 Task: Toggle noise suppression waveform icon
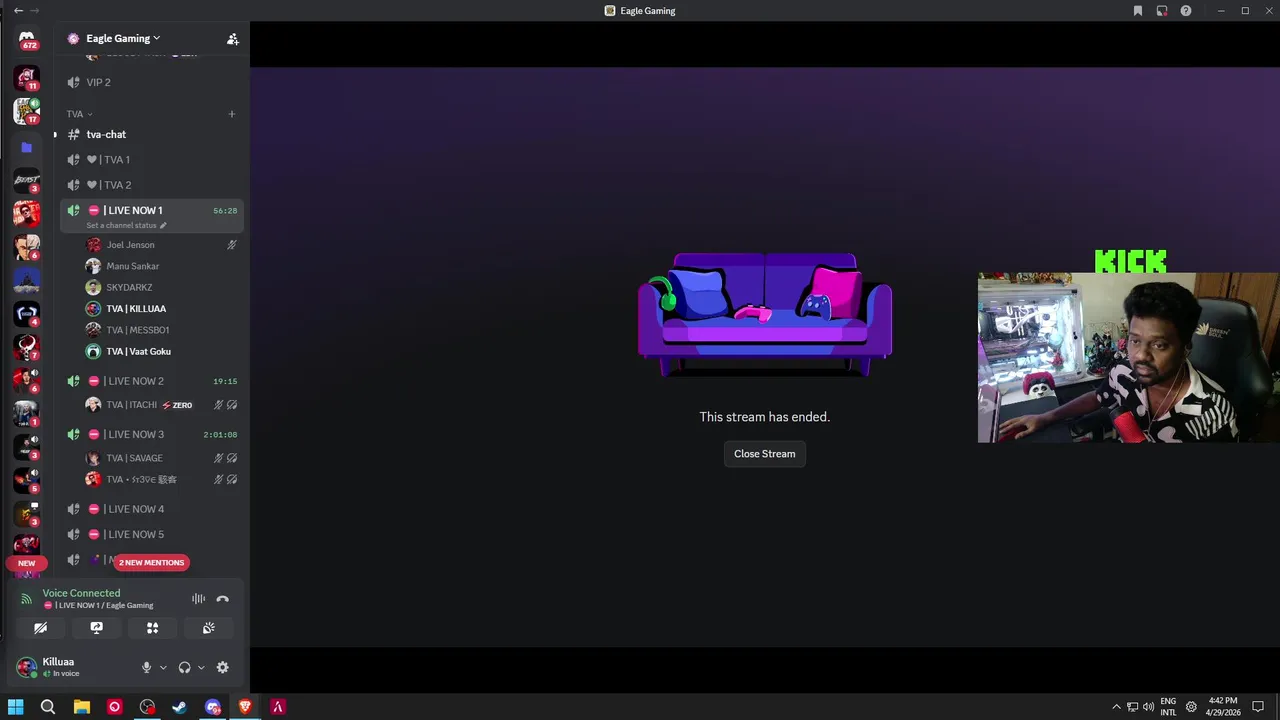point(198,599)
